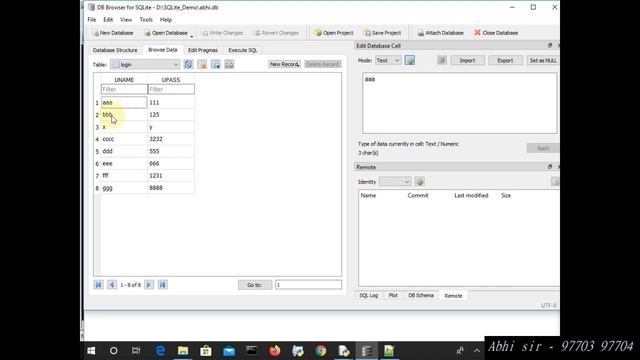Viewport: 640px width, 360px height.
Task: Go to the previous page of records
Action: pyautogui.click(x=112, y=285)
